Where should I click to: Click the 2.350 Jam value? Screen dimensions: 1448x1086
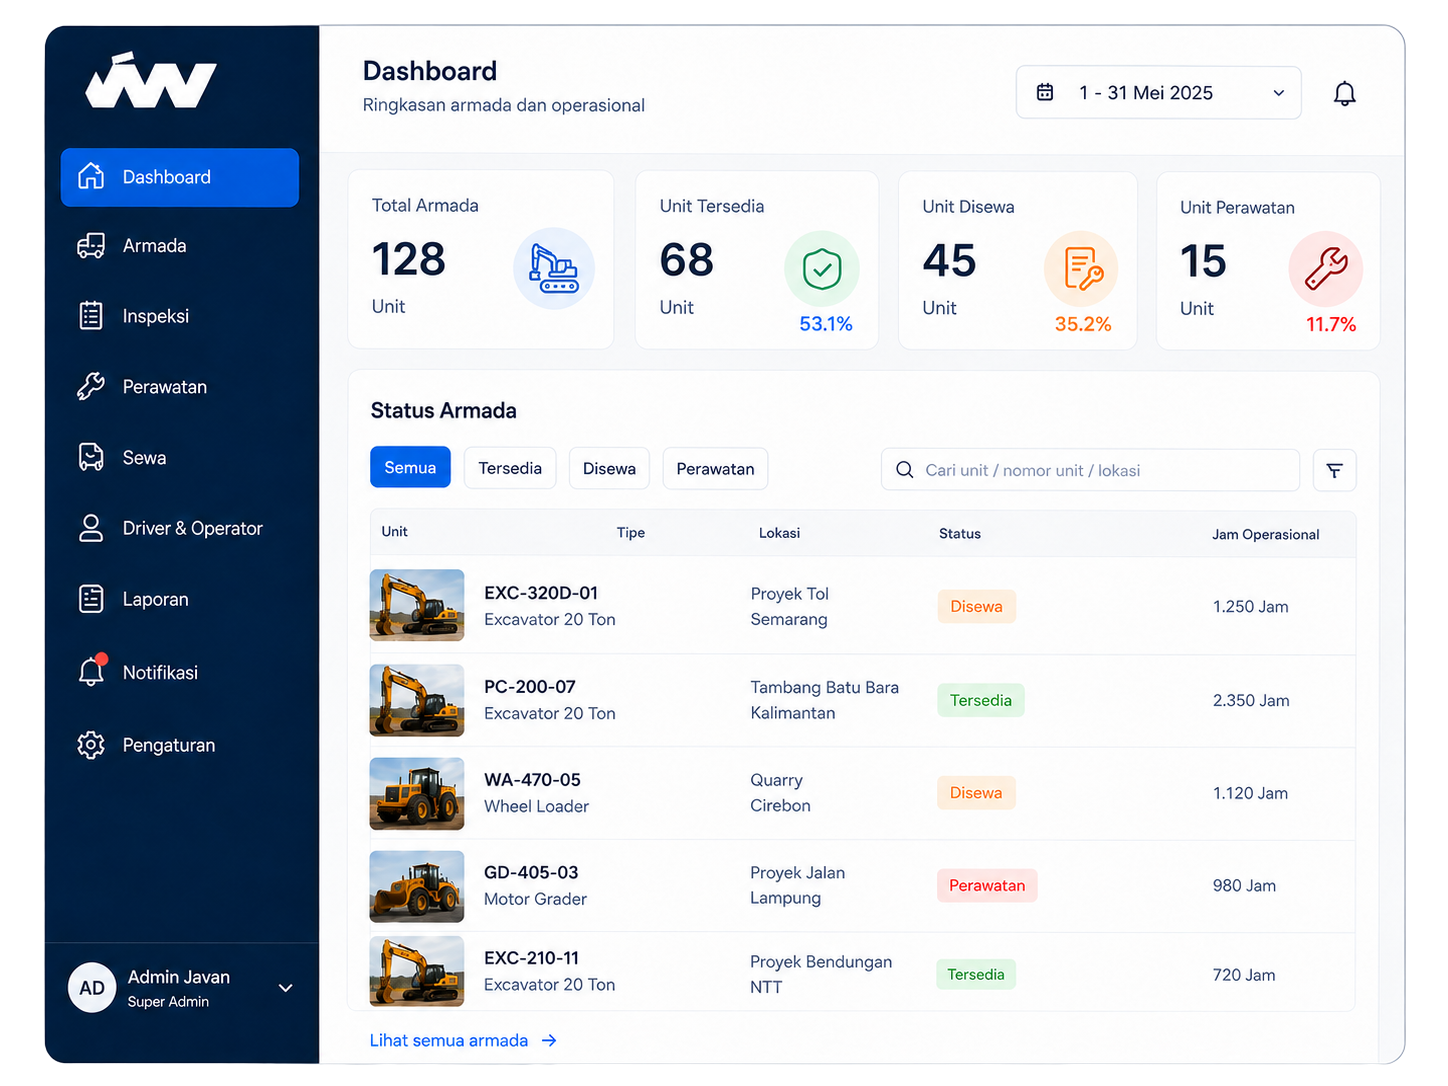click(1251, 701)
